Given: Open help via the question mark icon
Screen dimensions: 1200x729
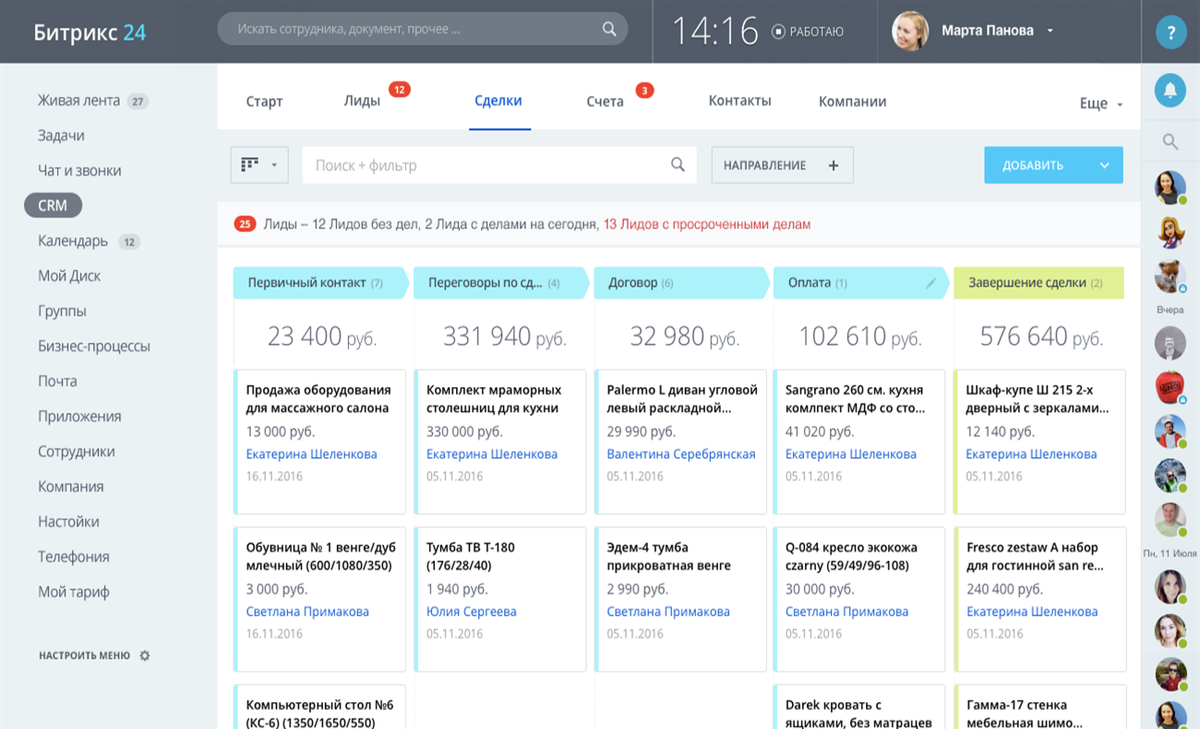Looking at the screenshot, I should [x=1170, y=31].
